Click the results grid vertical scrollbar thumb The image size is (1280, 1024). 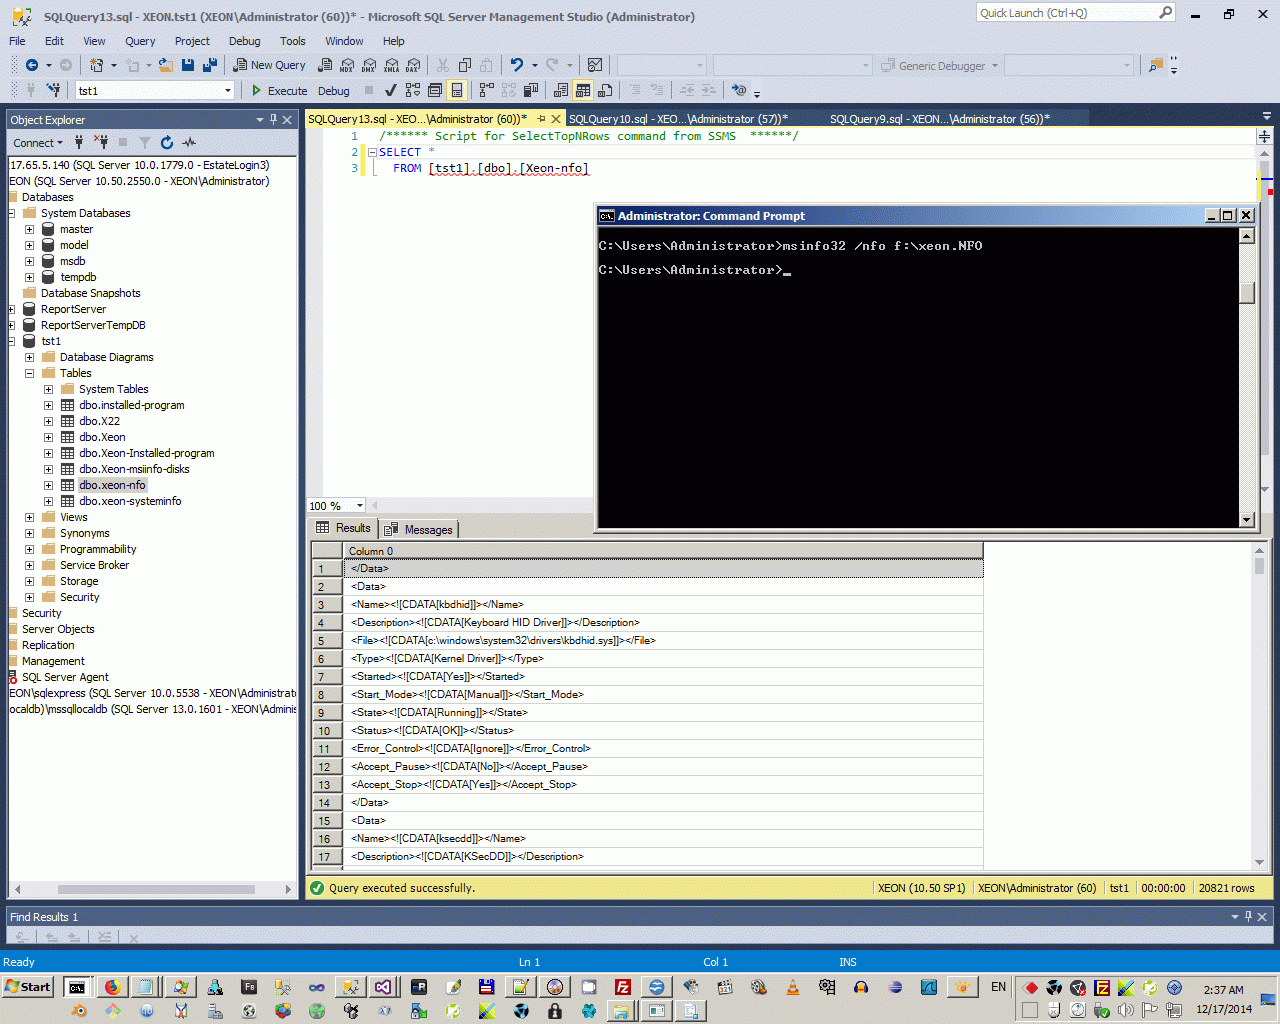[x=1259, y=566]
